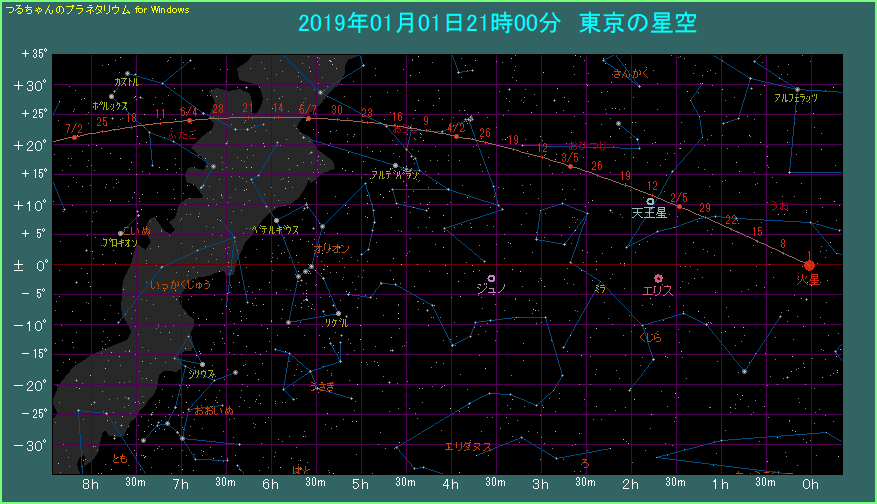Click the 6h right ascension axis label
Viewport: 877px width, 504px height.
270,485
